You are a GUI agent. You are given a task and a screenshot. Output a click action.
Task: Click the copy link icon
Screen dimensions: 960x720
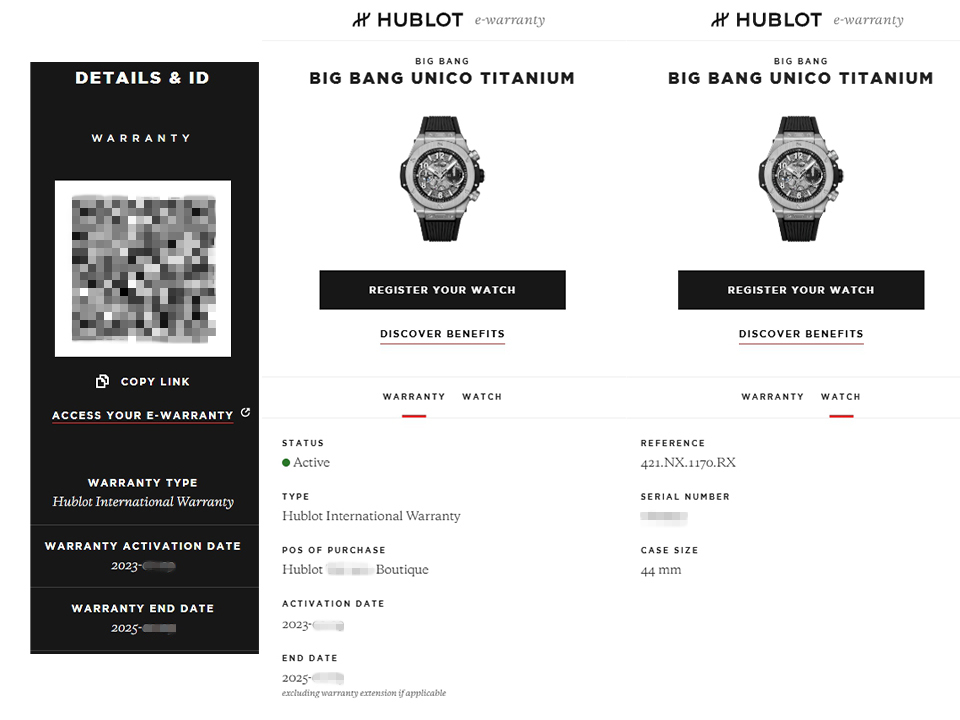(102, 382)
